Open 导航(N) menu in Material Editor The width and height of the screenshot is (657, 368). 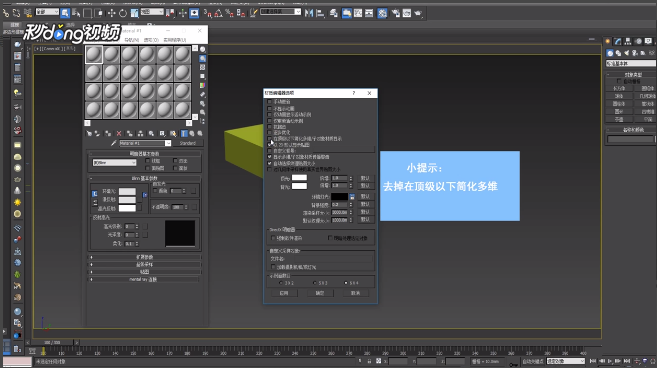click(x=132, y=40)
